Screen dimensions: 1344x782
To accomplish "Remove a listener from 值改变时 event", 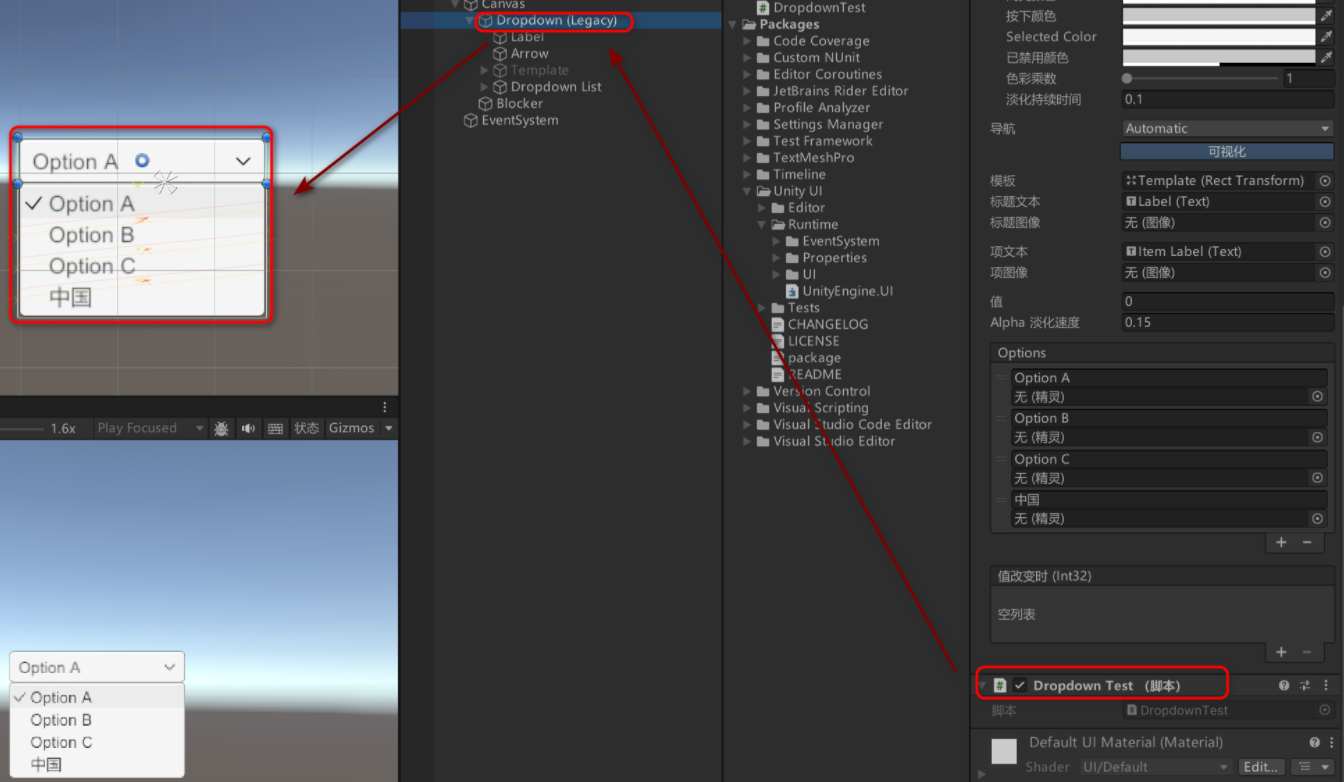I will pyautogui.click(x=1307, y=652).
